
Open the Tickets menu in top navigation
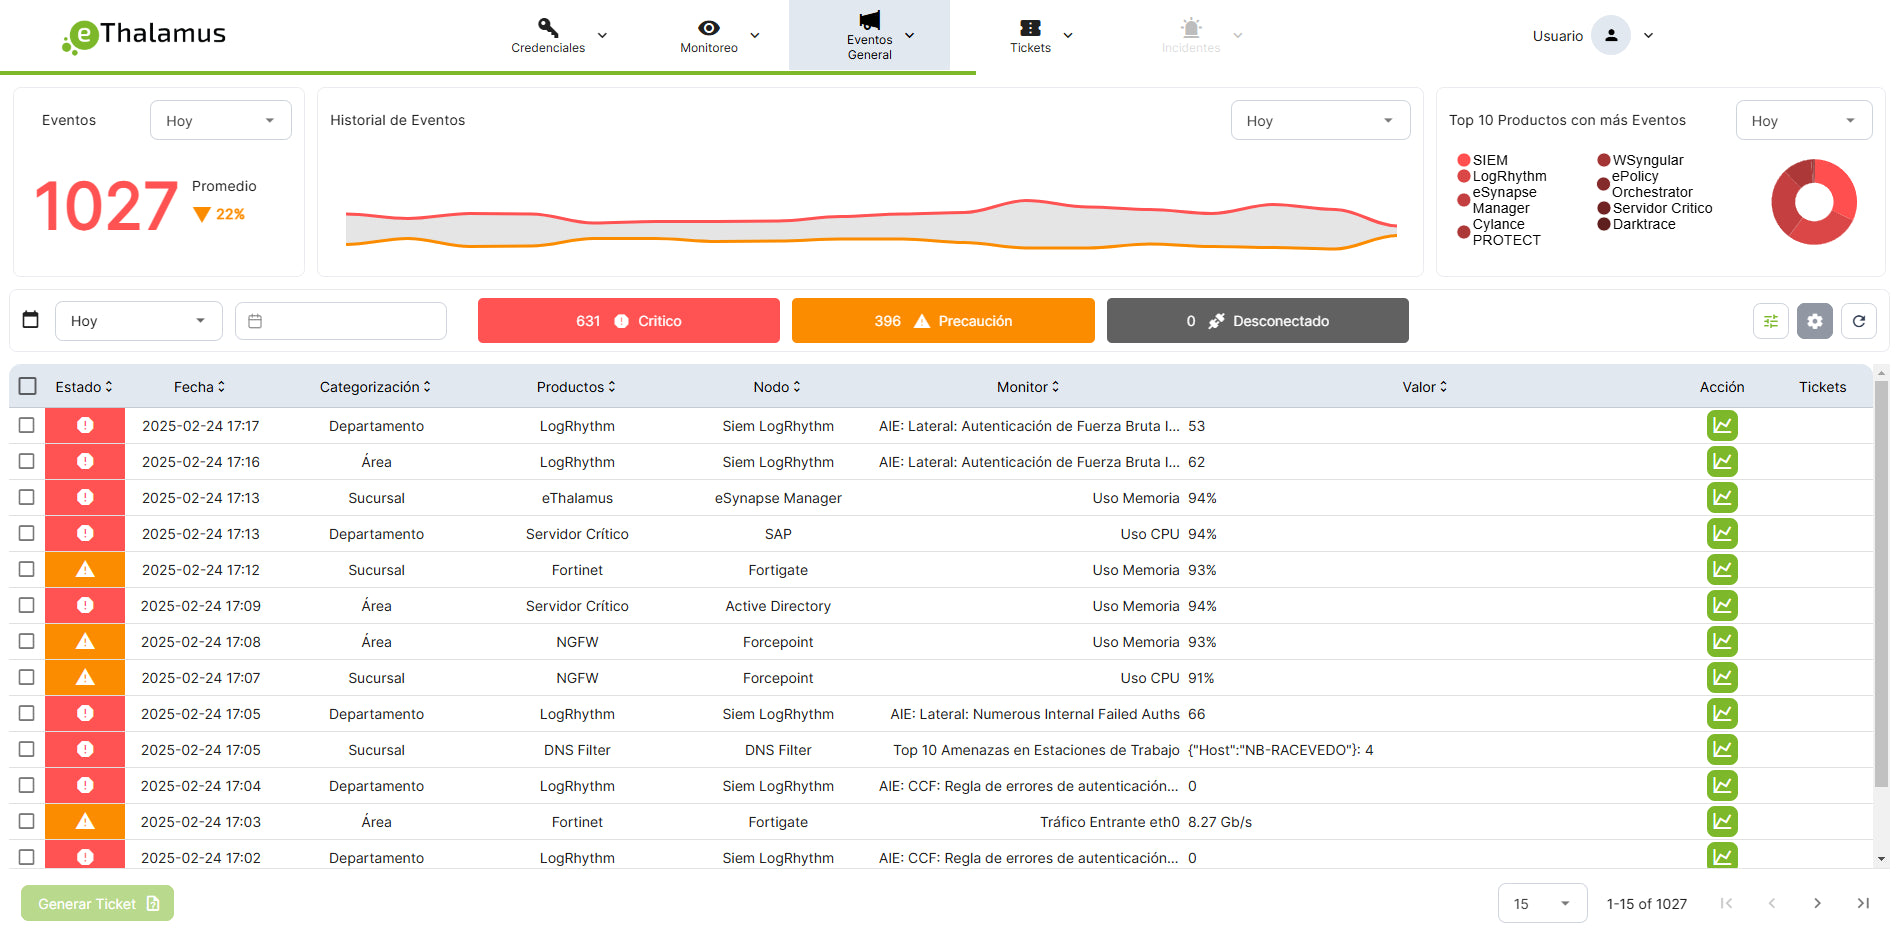1039,35
